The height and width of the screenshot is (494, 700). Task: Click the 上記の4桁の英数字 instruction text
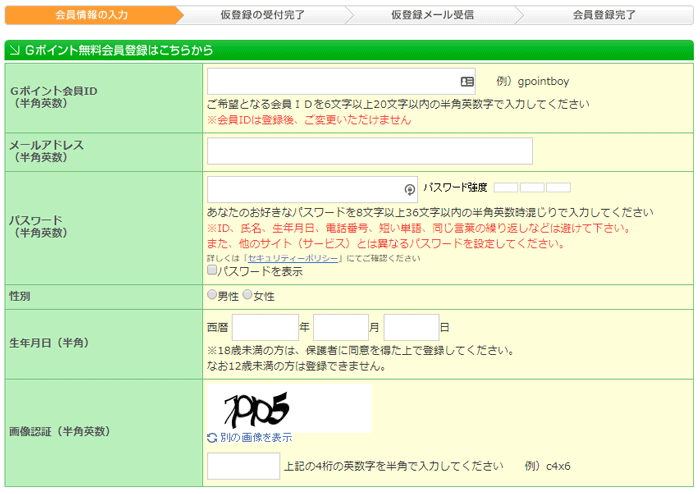pos(394,466)
